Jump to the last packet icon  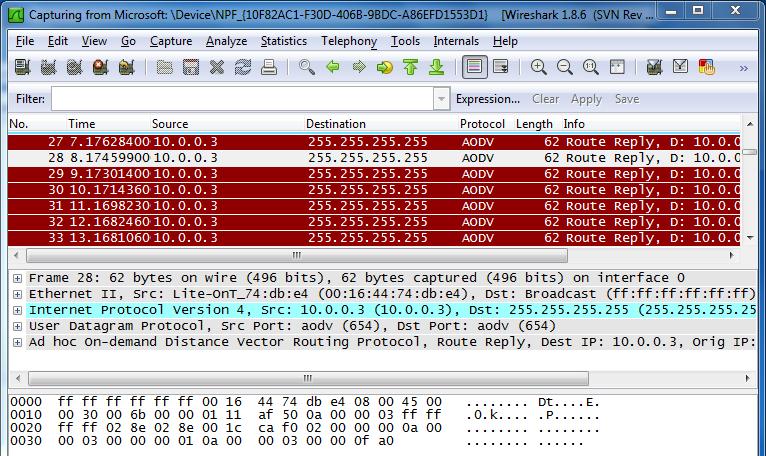coord(437,67)
